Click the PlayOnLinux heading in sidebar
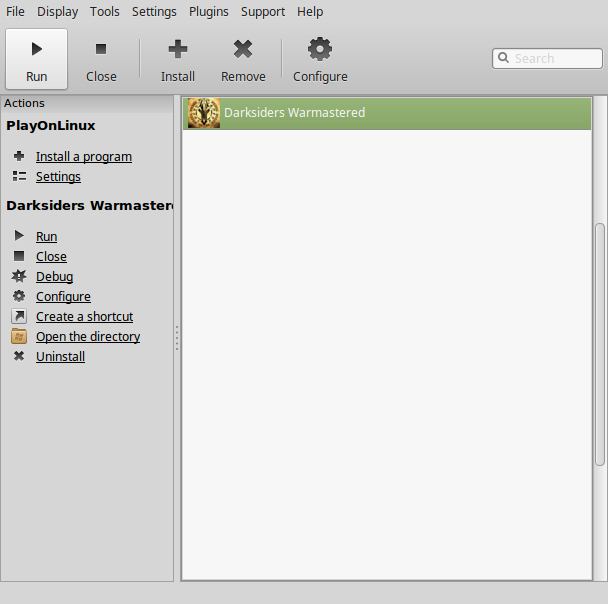Screen dimensions: 608x604 51,126
